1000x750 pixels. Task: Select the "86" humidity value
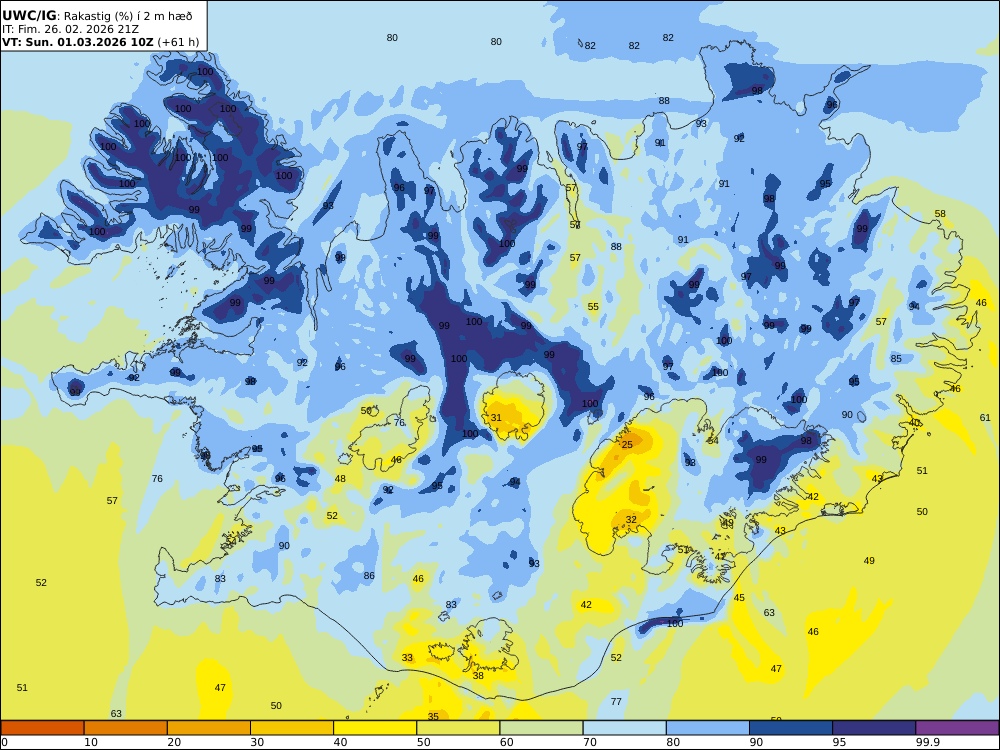[369, 576]
